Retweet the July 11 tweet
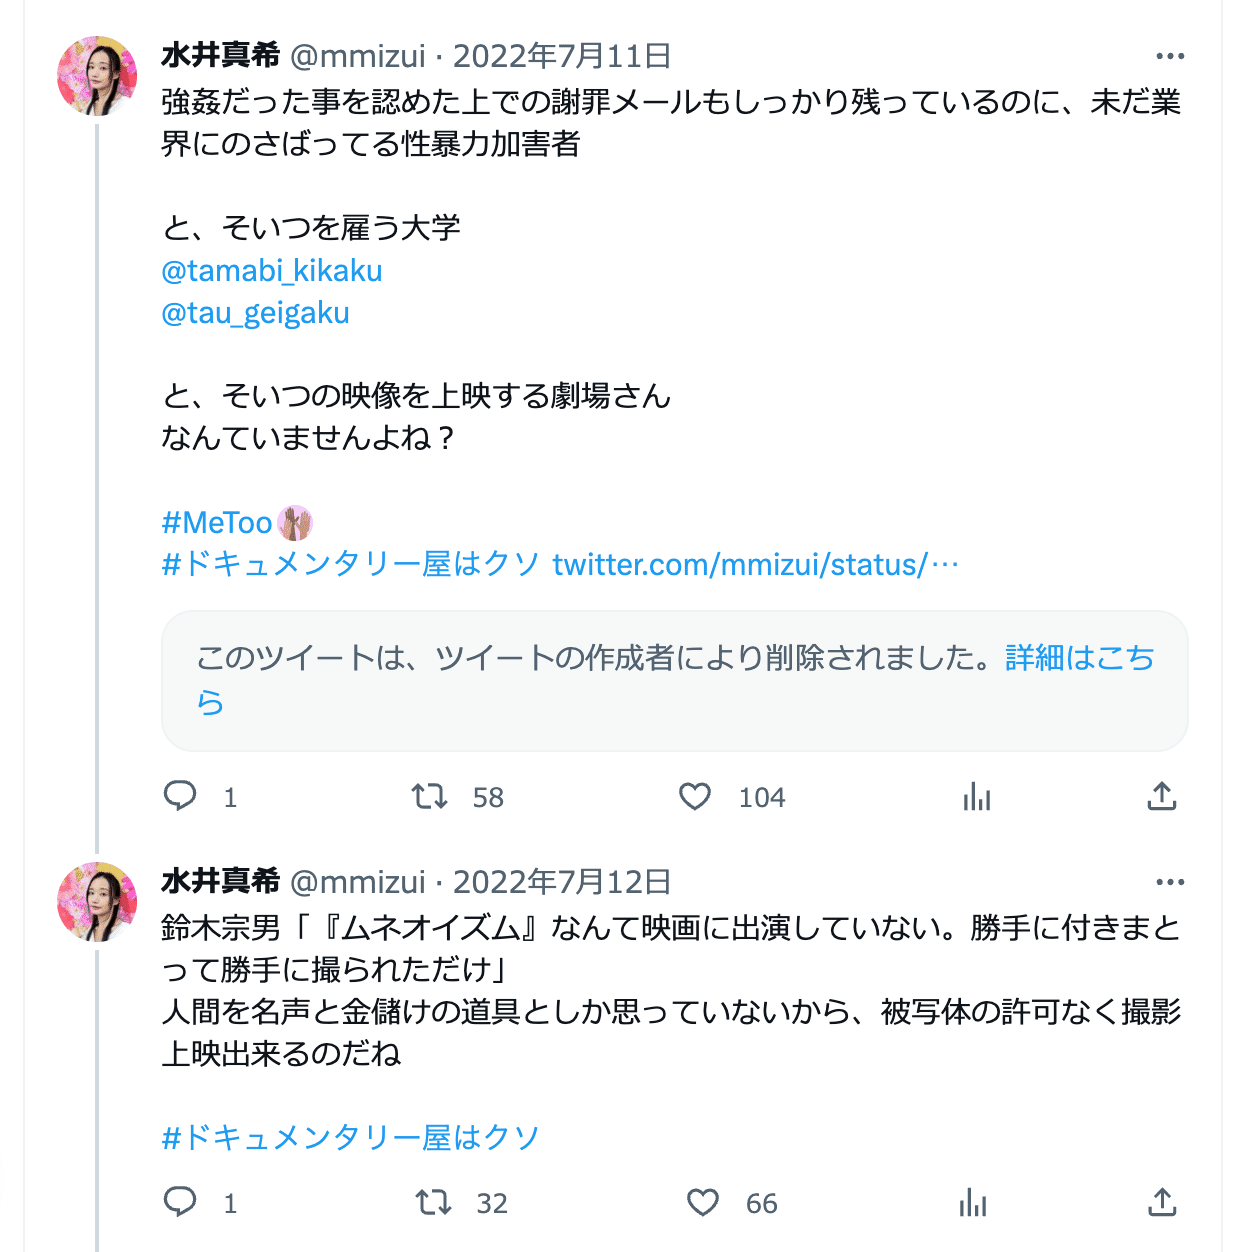 point(430,796)
